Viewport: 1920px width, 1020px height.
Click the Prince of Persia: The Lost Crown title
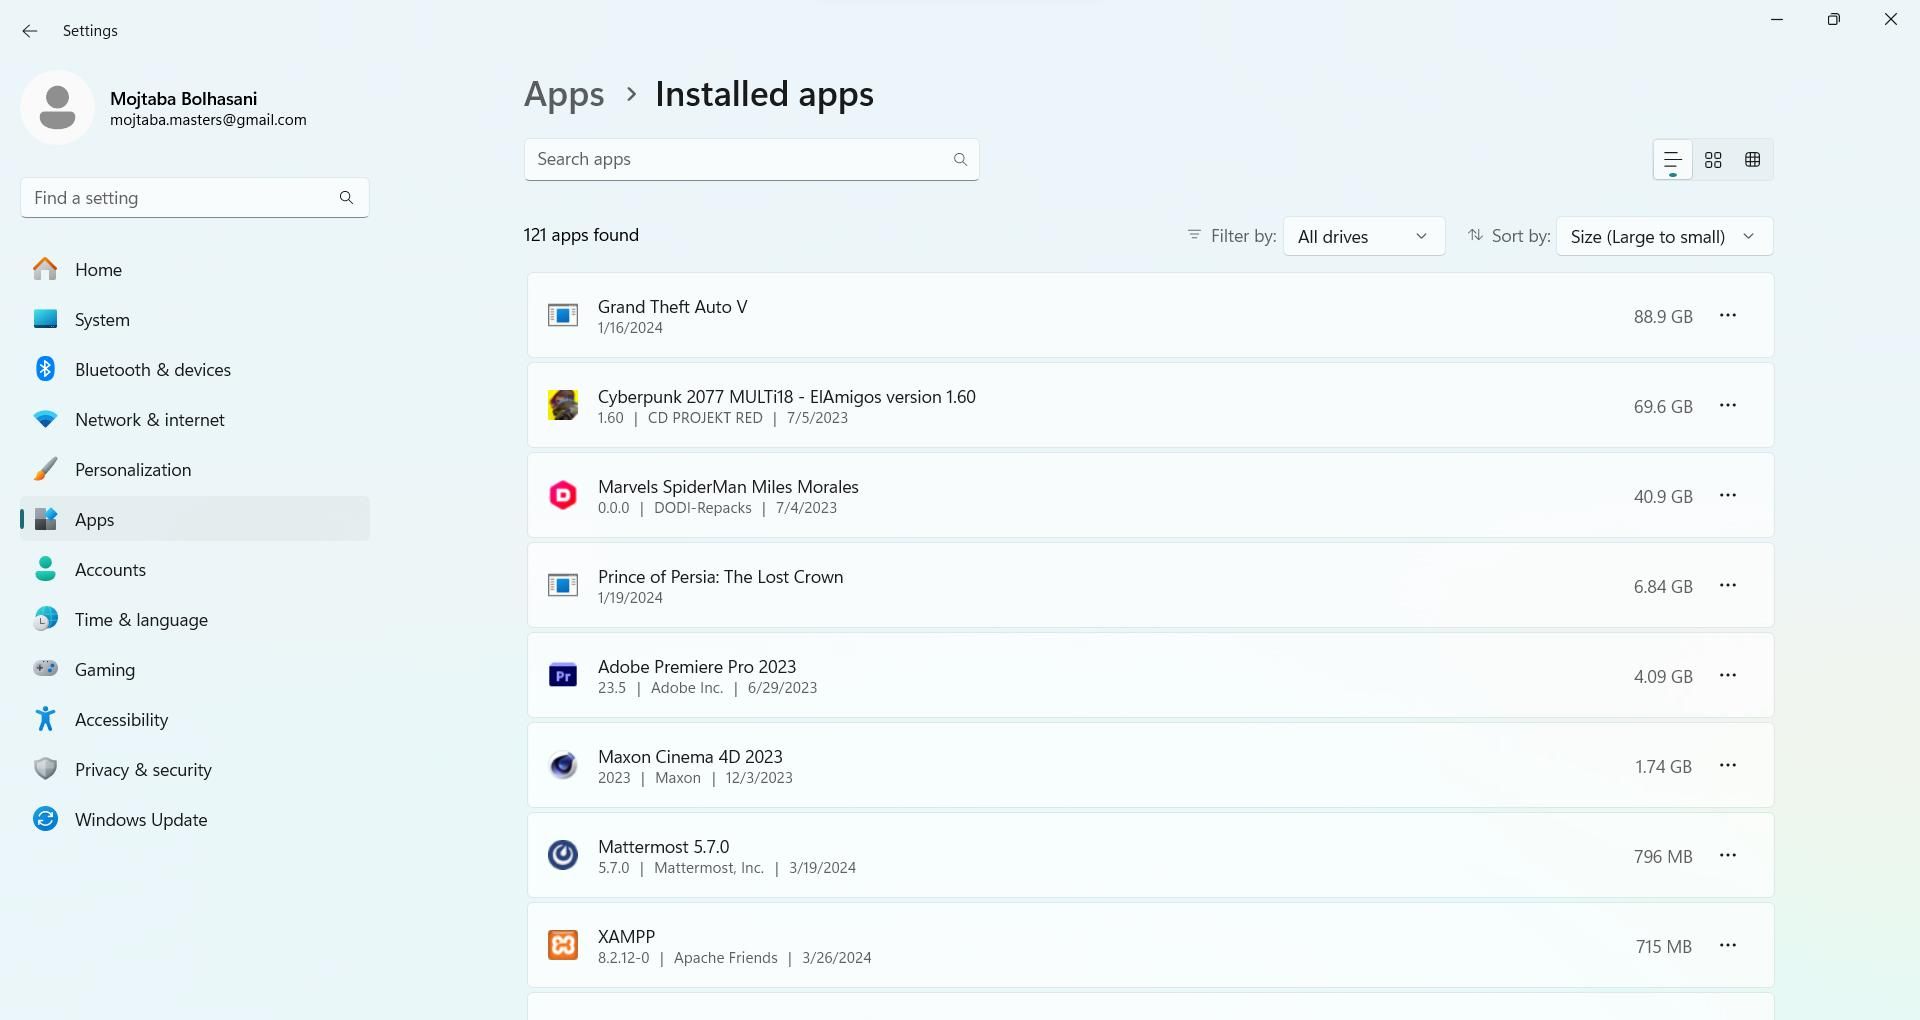pos(720,577)
